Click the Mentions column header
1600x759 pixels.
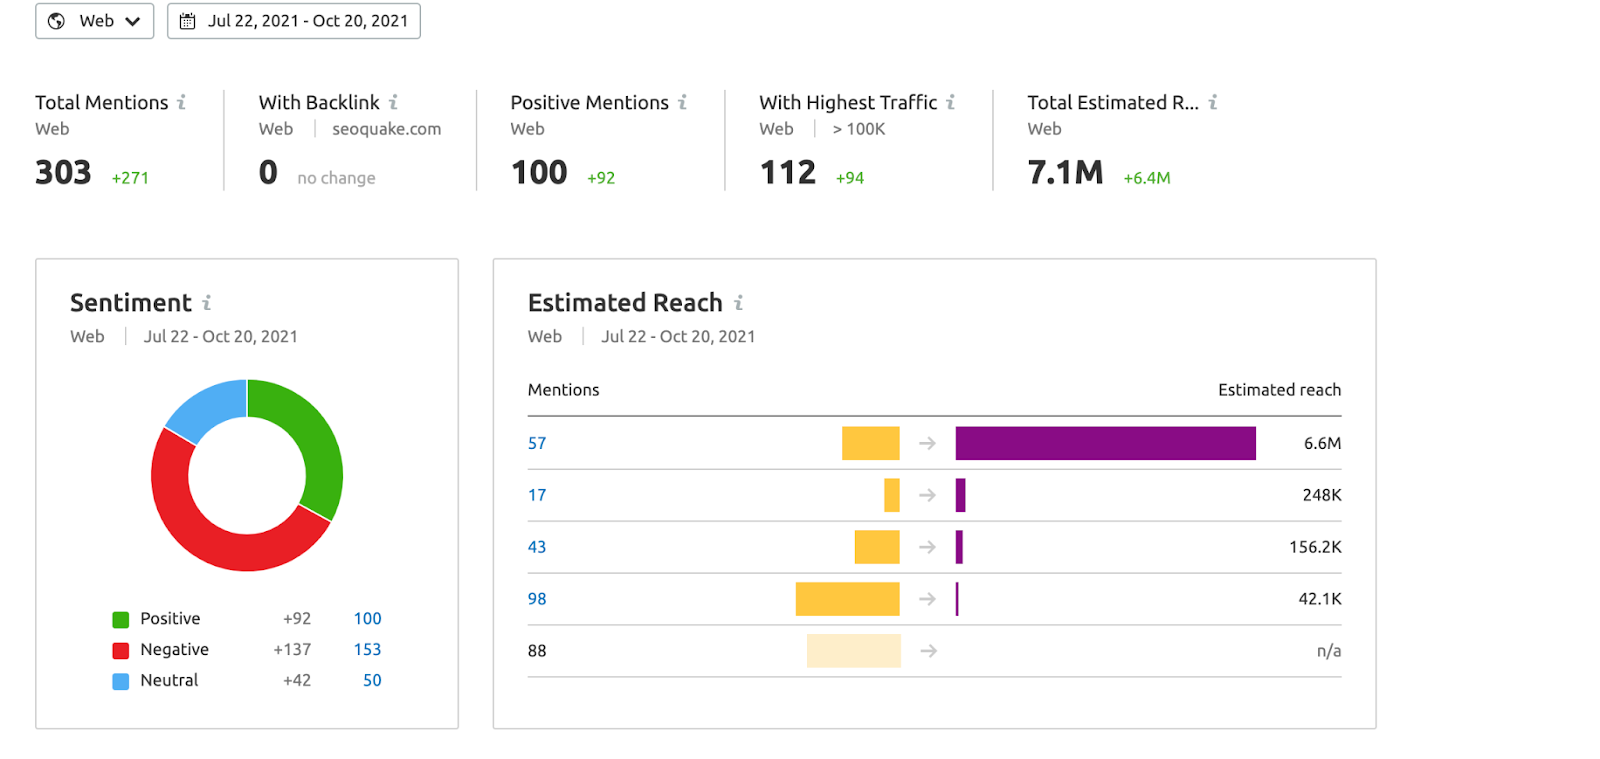[563, 390]
